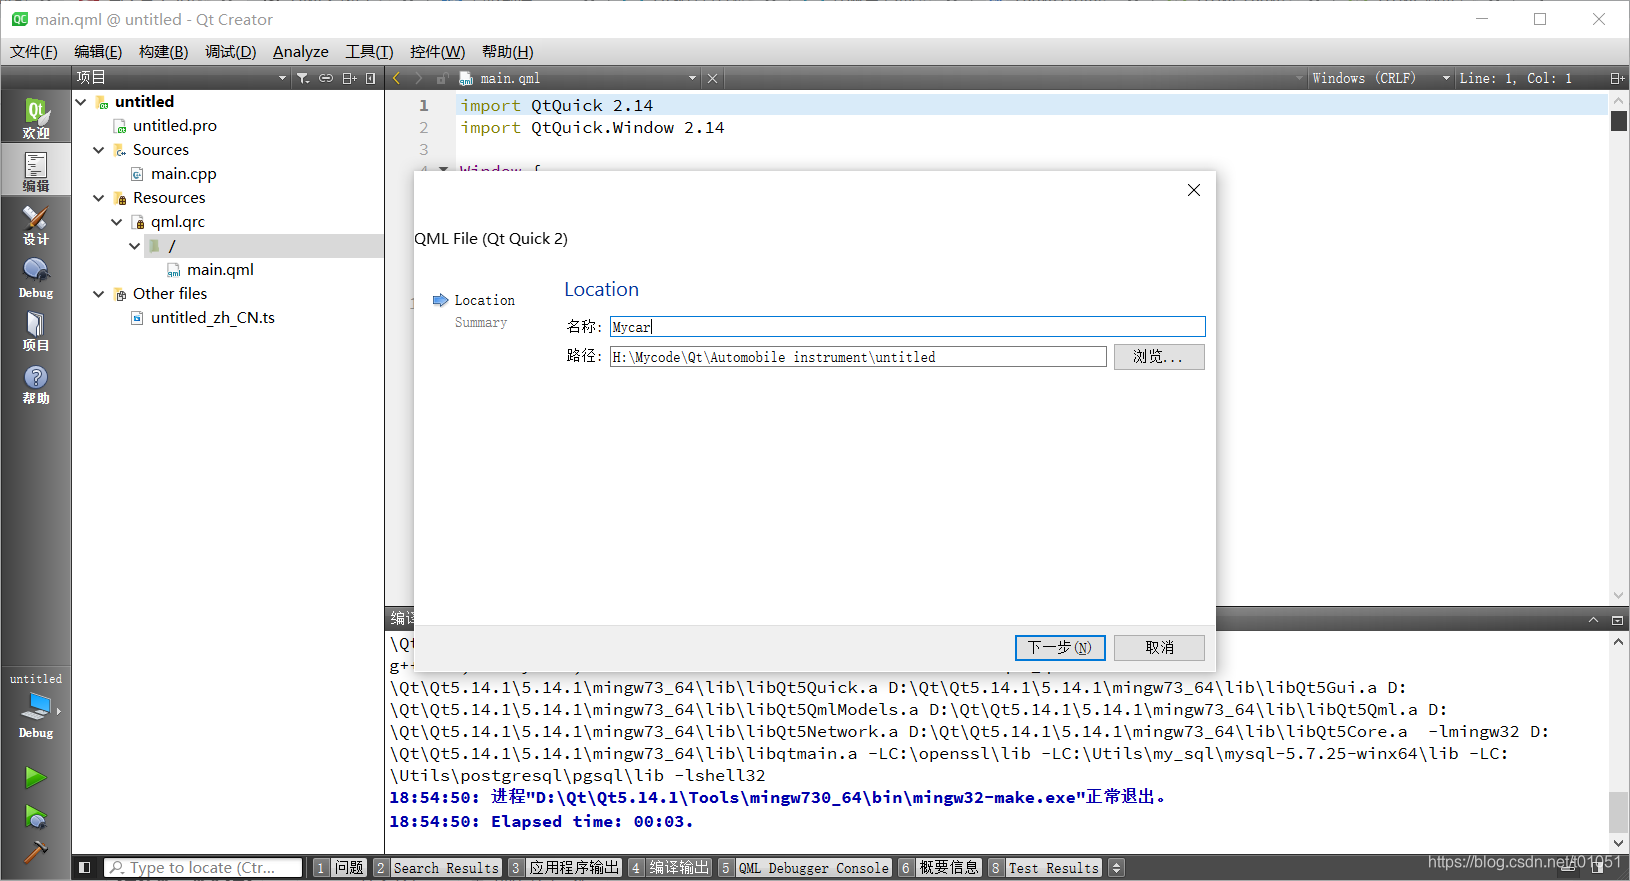Collapse the Other files folder

[x=99, y=294]
